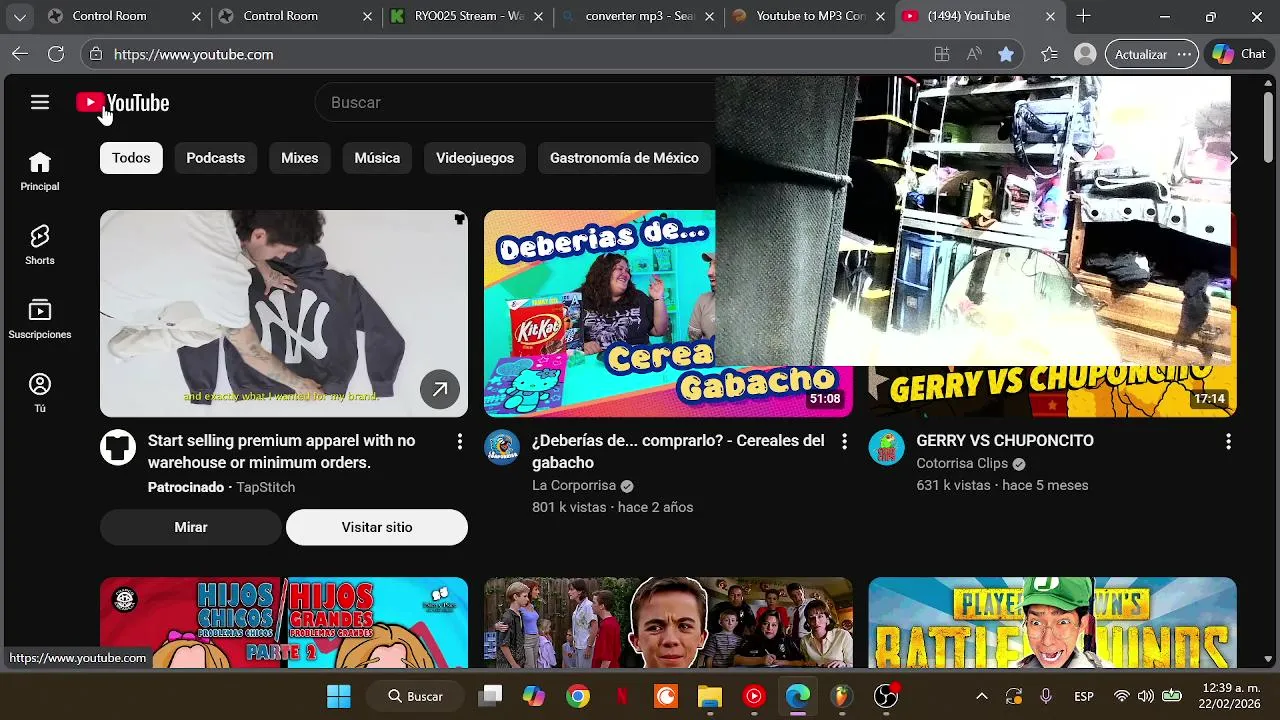
Task: Open a new browser tab
Action: 1084,16
